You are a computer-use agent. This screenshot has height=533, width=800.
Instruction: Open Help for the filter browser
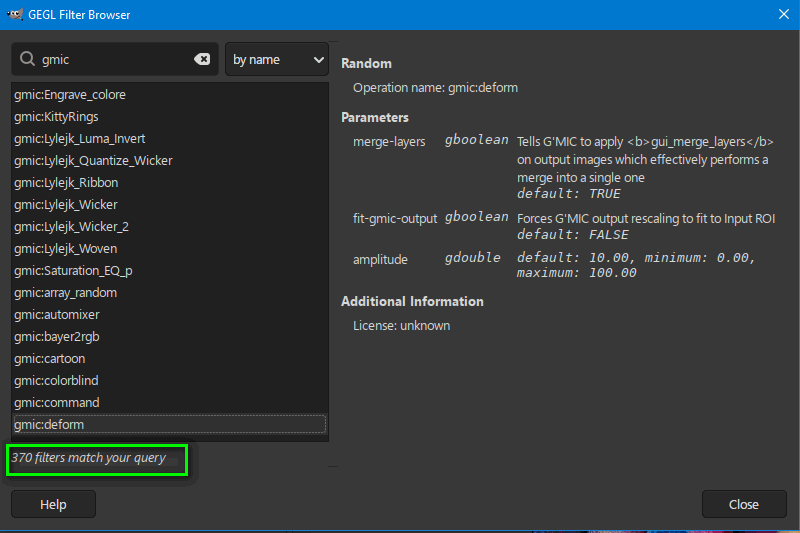tap(54, 504)
